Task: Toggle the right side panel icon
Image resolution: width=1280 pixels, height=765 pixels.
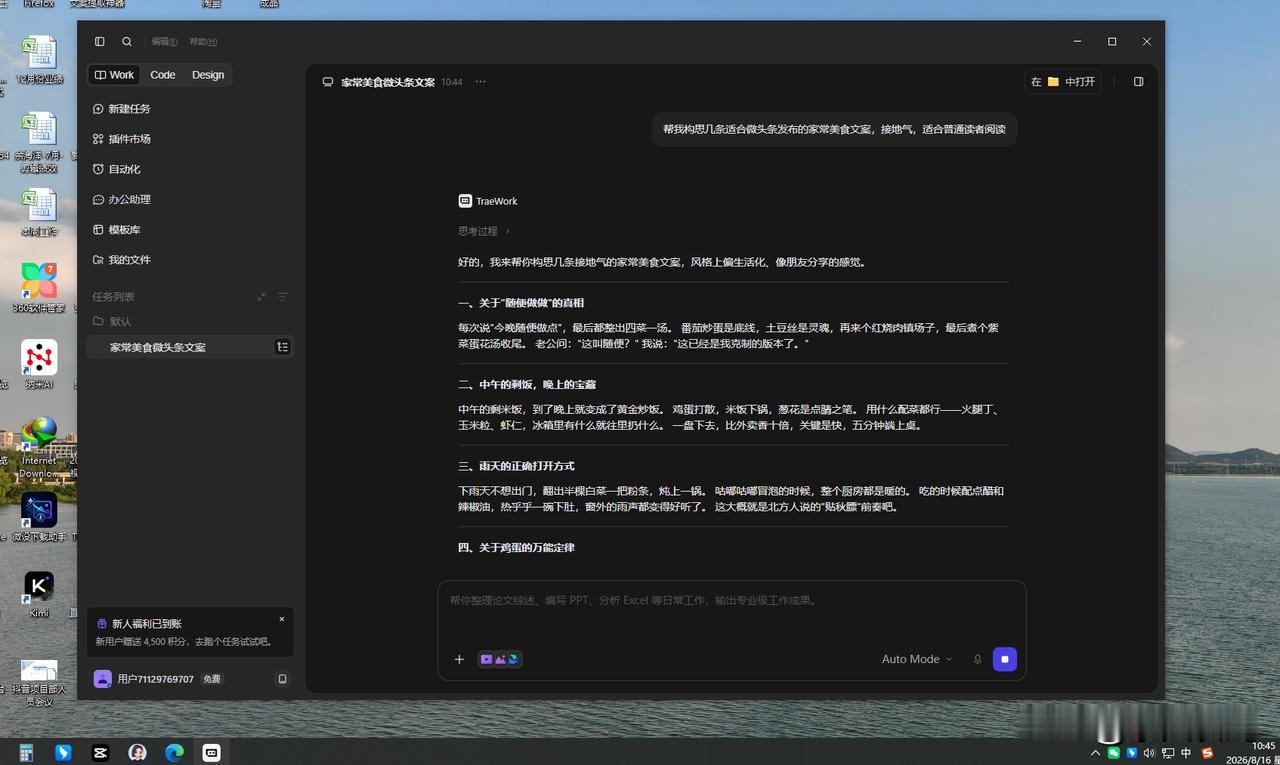Action: point(1138,82)
